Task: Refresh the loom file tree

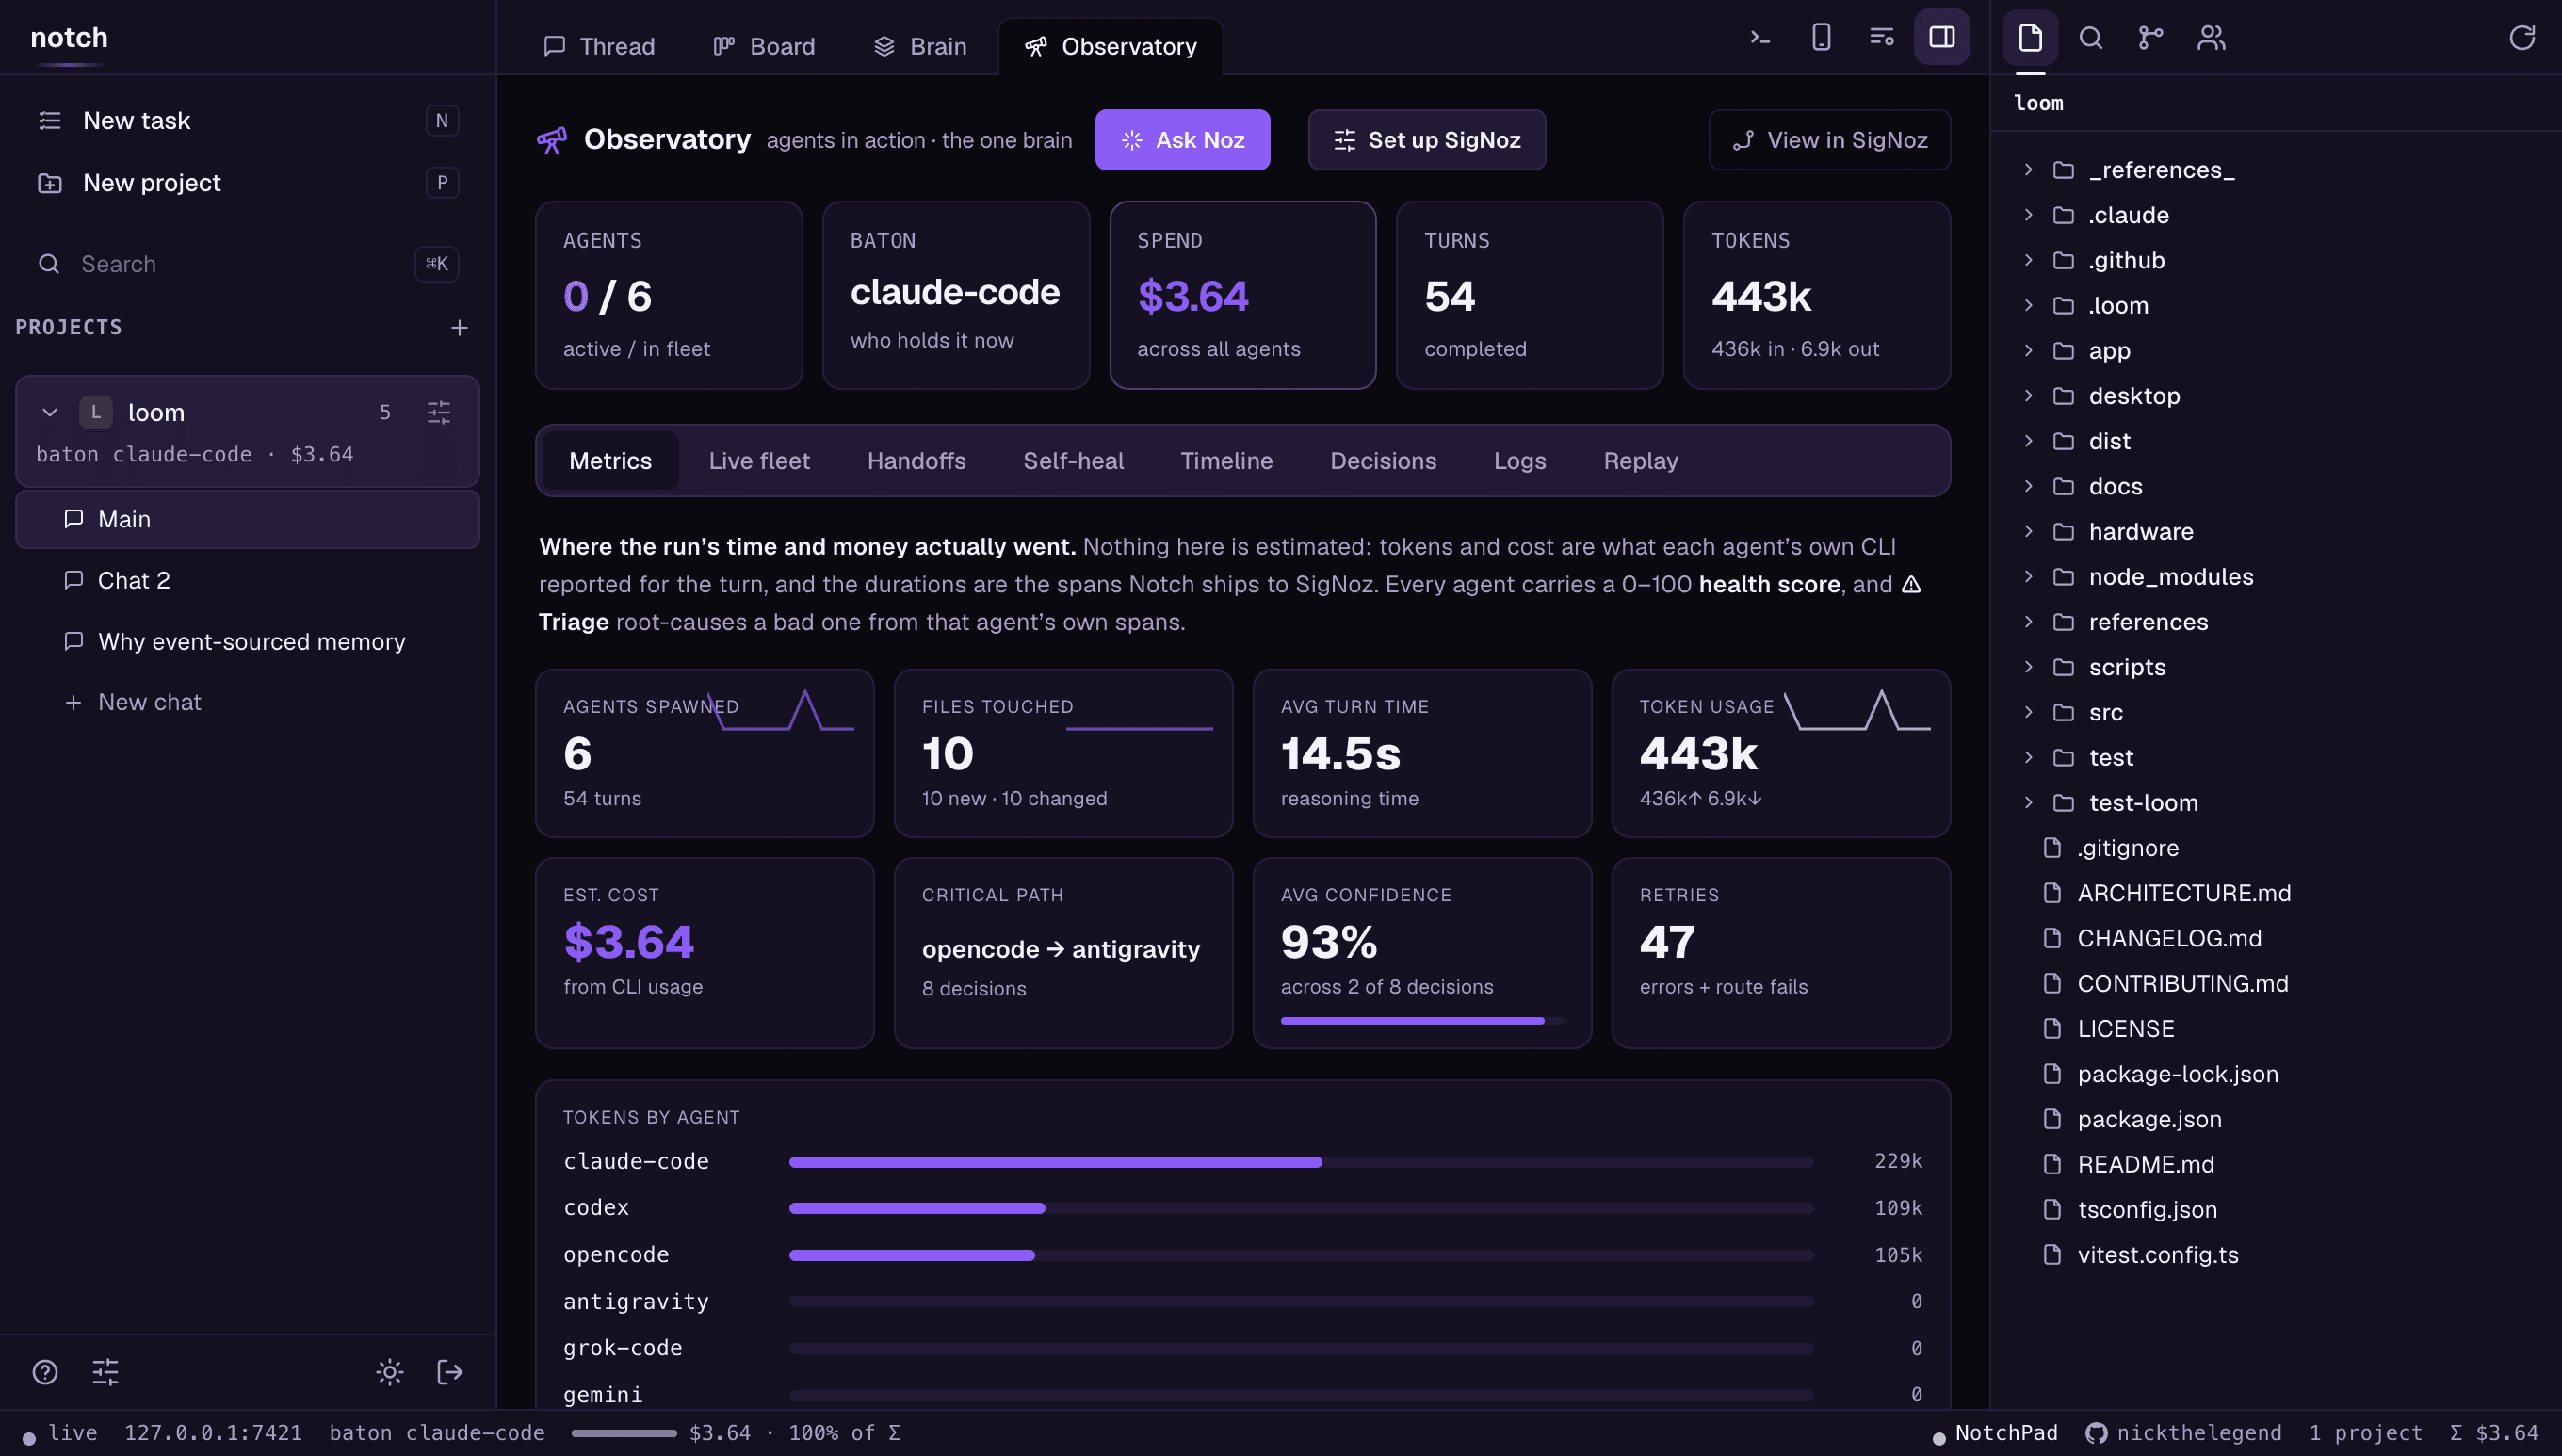Action: [x=2522, y=38]
